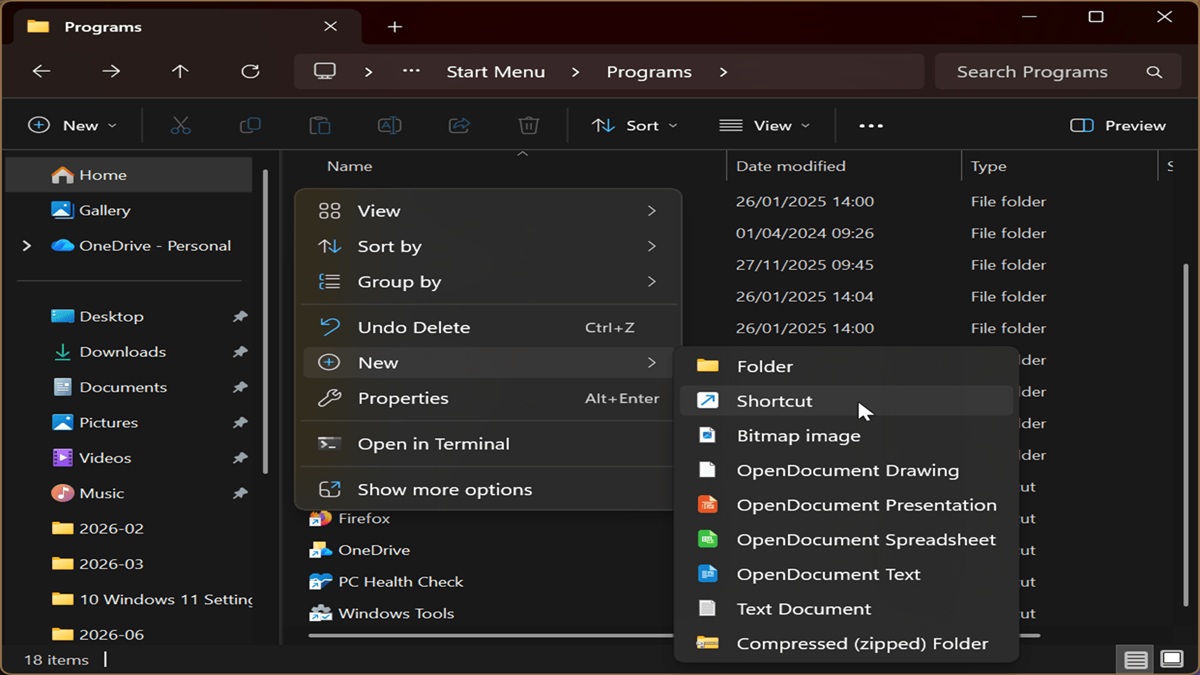Unpin Videos using its pin icon
The image size is (1200, 675).
(x=240, y=458)
